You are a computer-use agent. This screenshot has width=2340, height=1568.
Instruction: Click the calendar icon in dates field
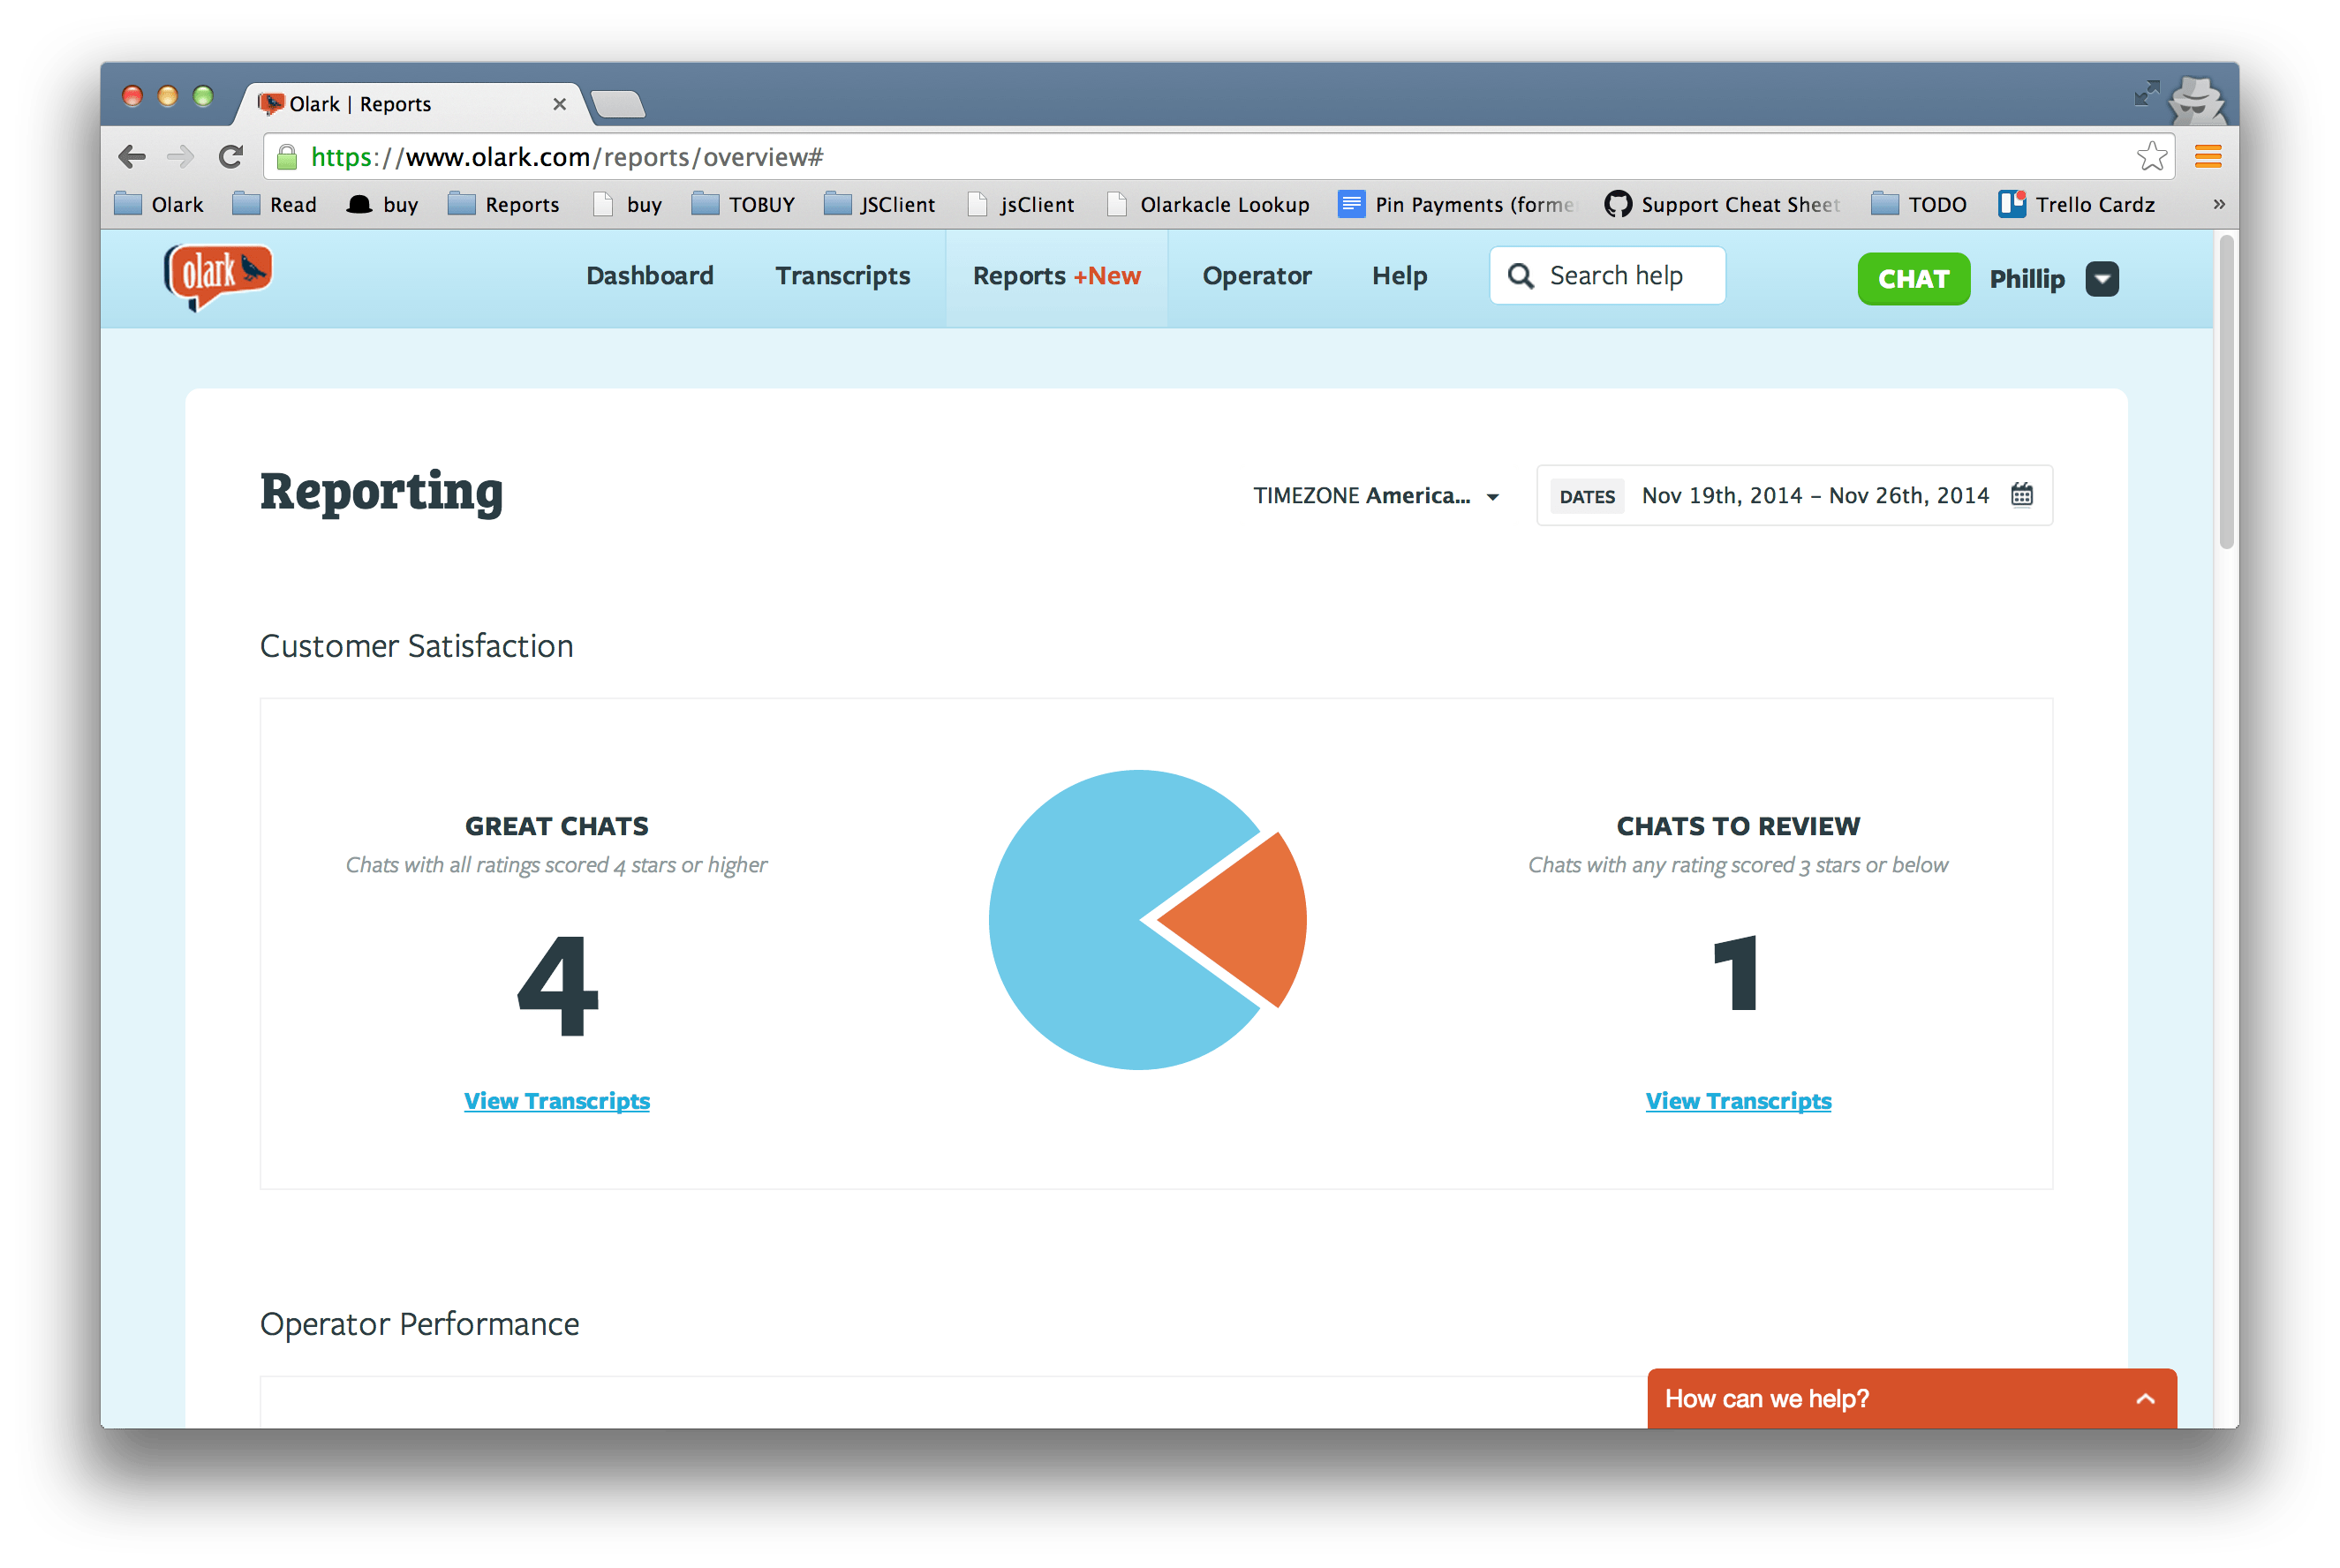click(x=2021, y=495)
